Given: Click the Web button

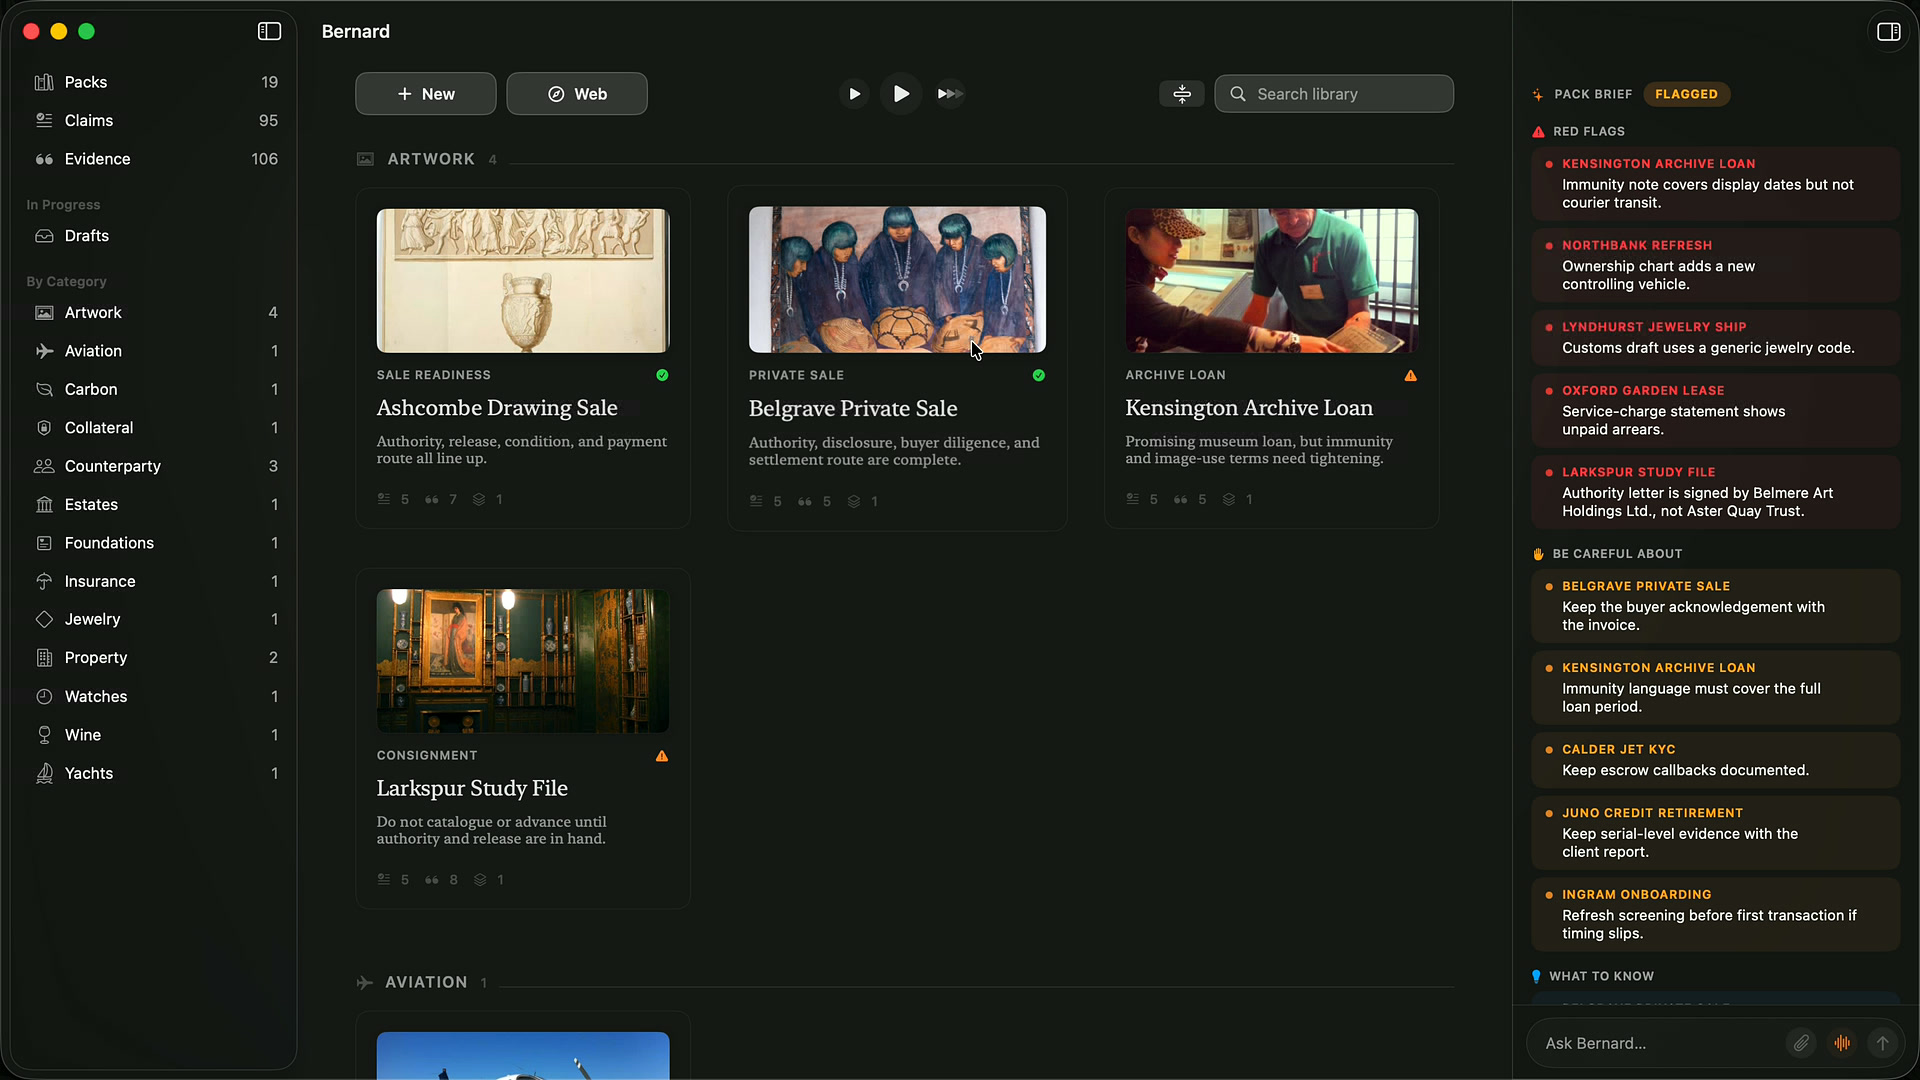Looking at the screenshot, I should click(x=577, y=94).
